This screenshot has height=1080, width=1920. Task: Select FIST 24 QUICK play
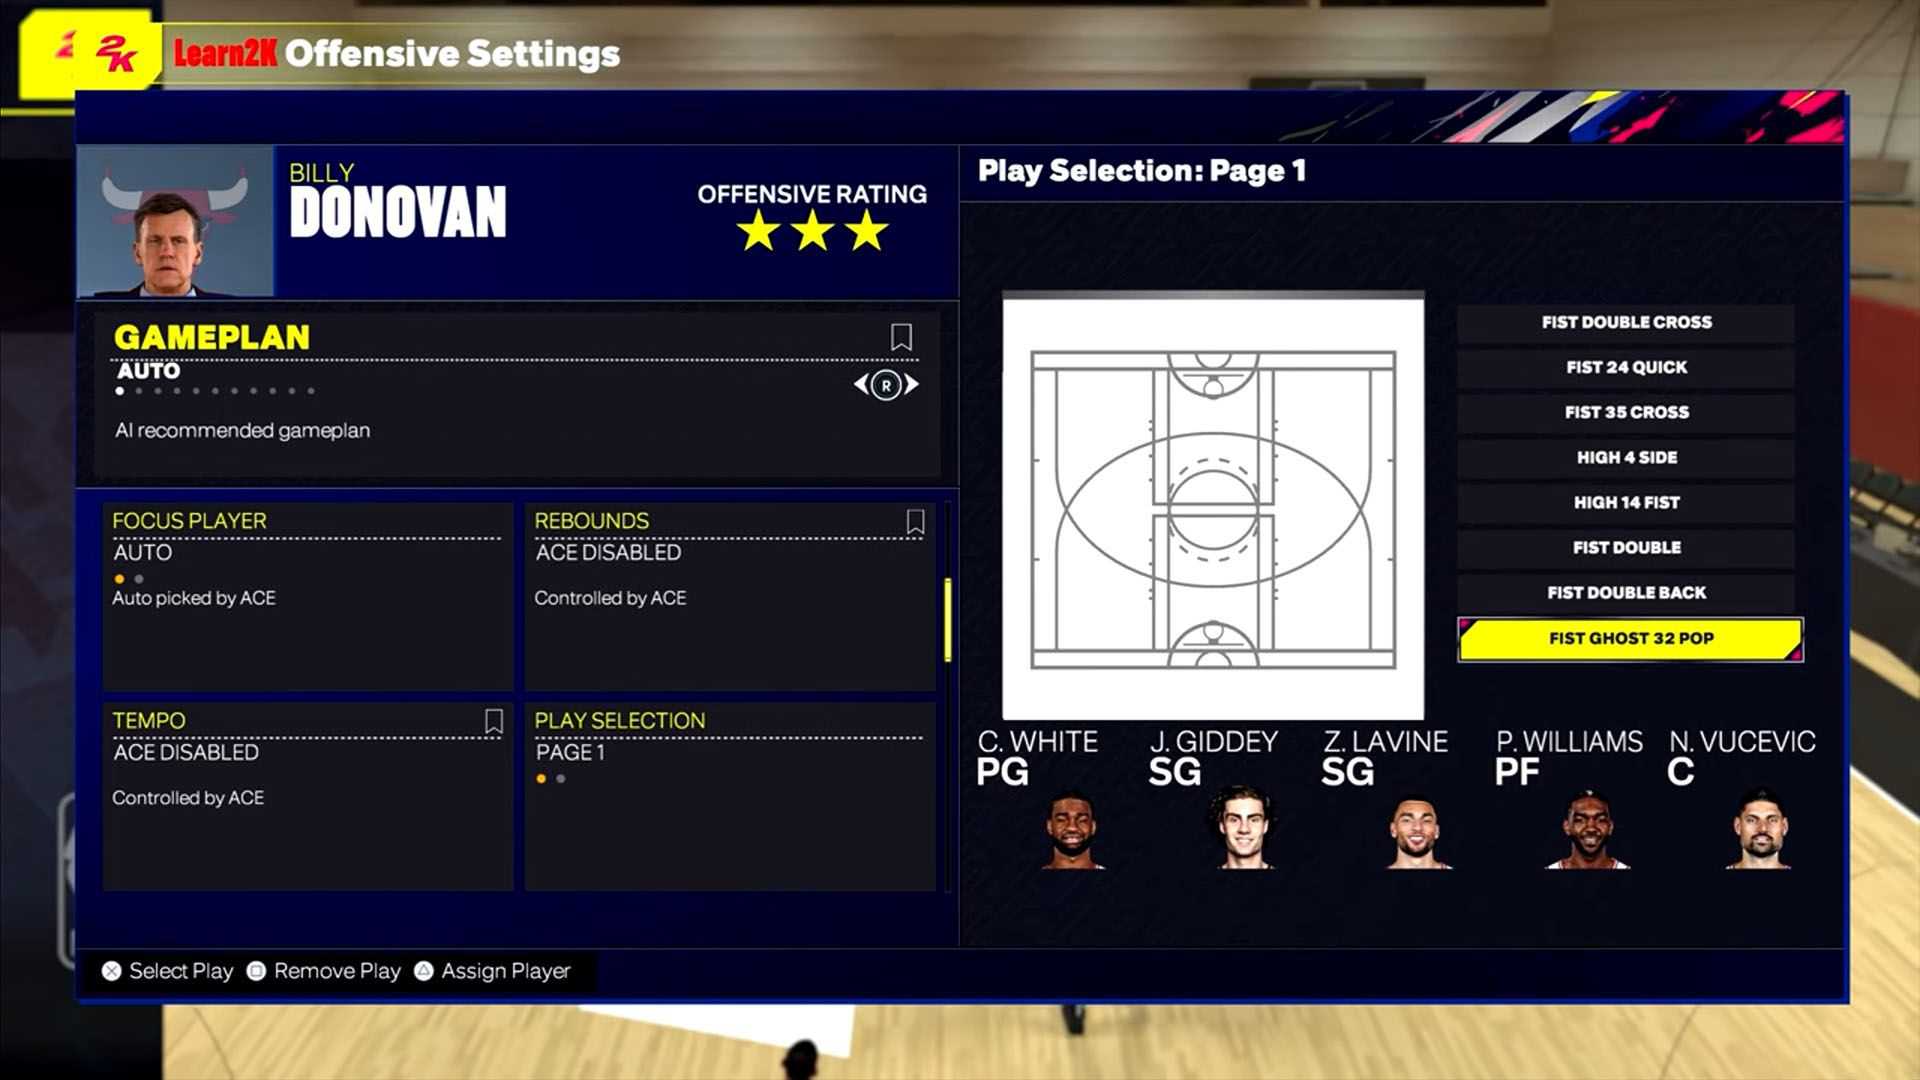[x=1623, y=367]
